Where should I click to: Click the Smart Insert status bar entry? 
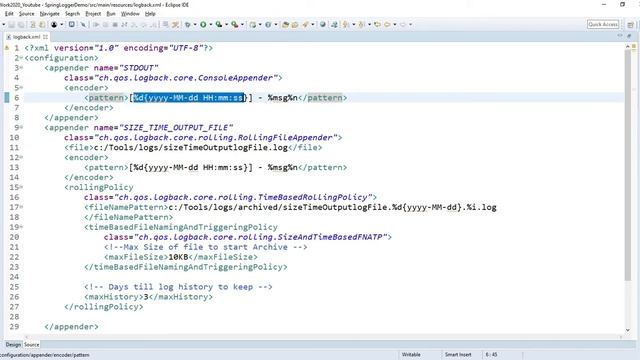point(458,355)
